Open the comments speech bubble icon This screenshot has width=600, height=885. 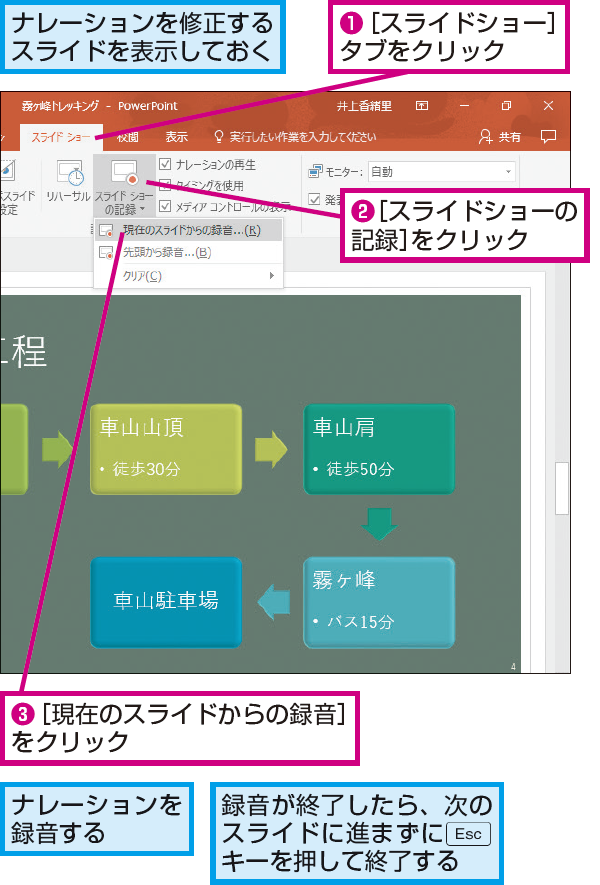pyautogui.click(x=548, y=137)
